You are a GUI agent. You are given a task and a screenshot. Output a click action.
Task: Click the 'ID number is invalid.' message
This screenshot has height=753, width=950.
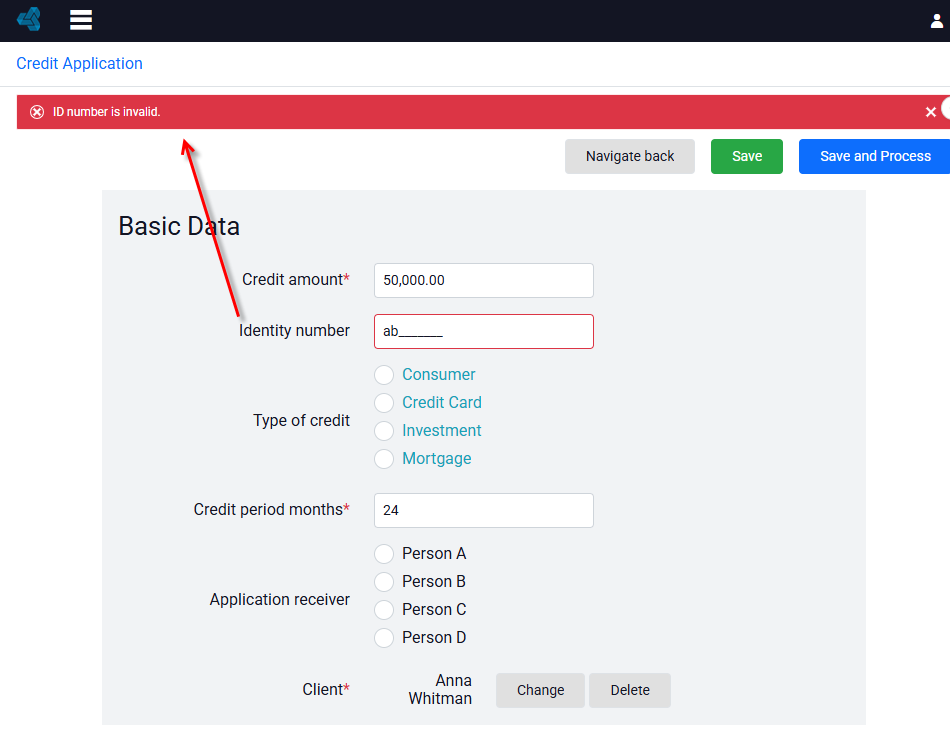(x=107, y=112)
